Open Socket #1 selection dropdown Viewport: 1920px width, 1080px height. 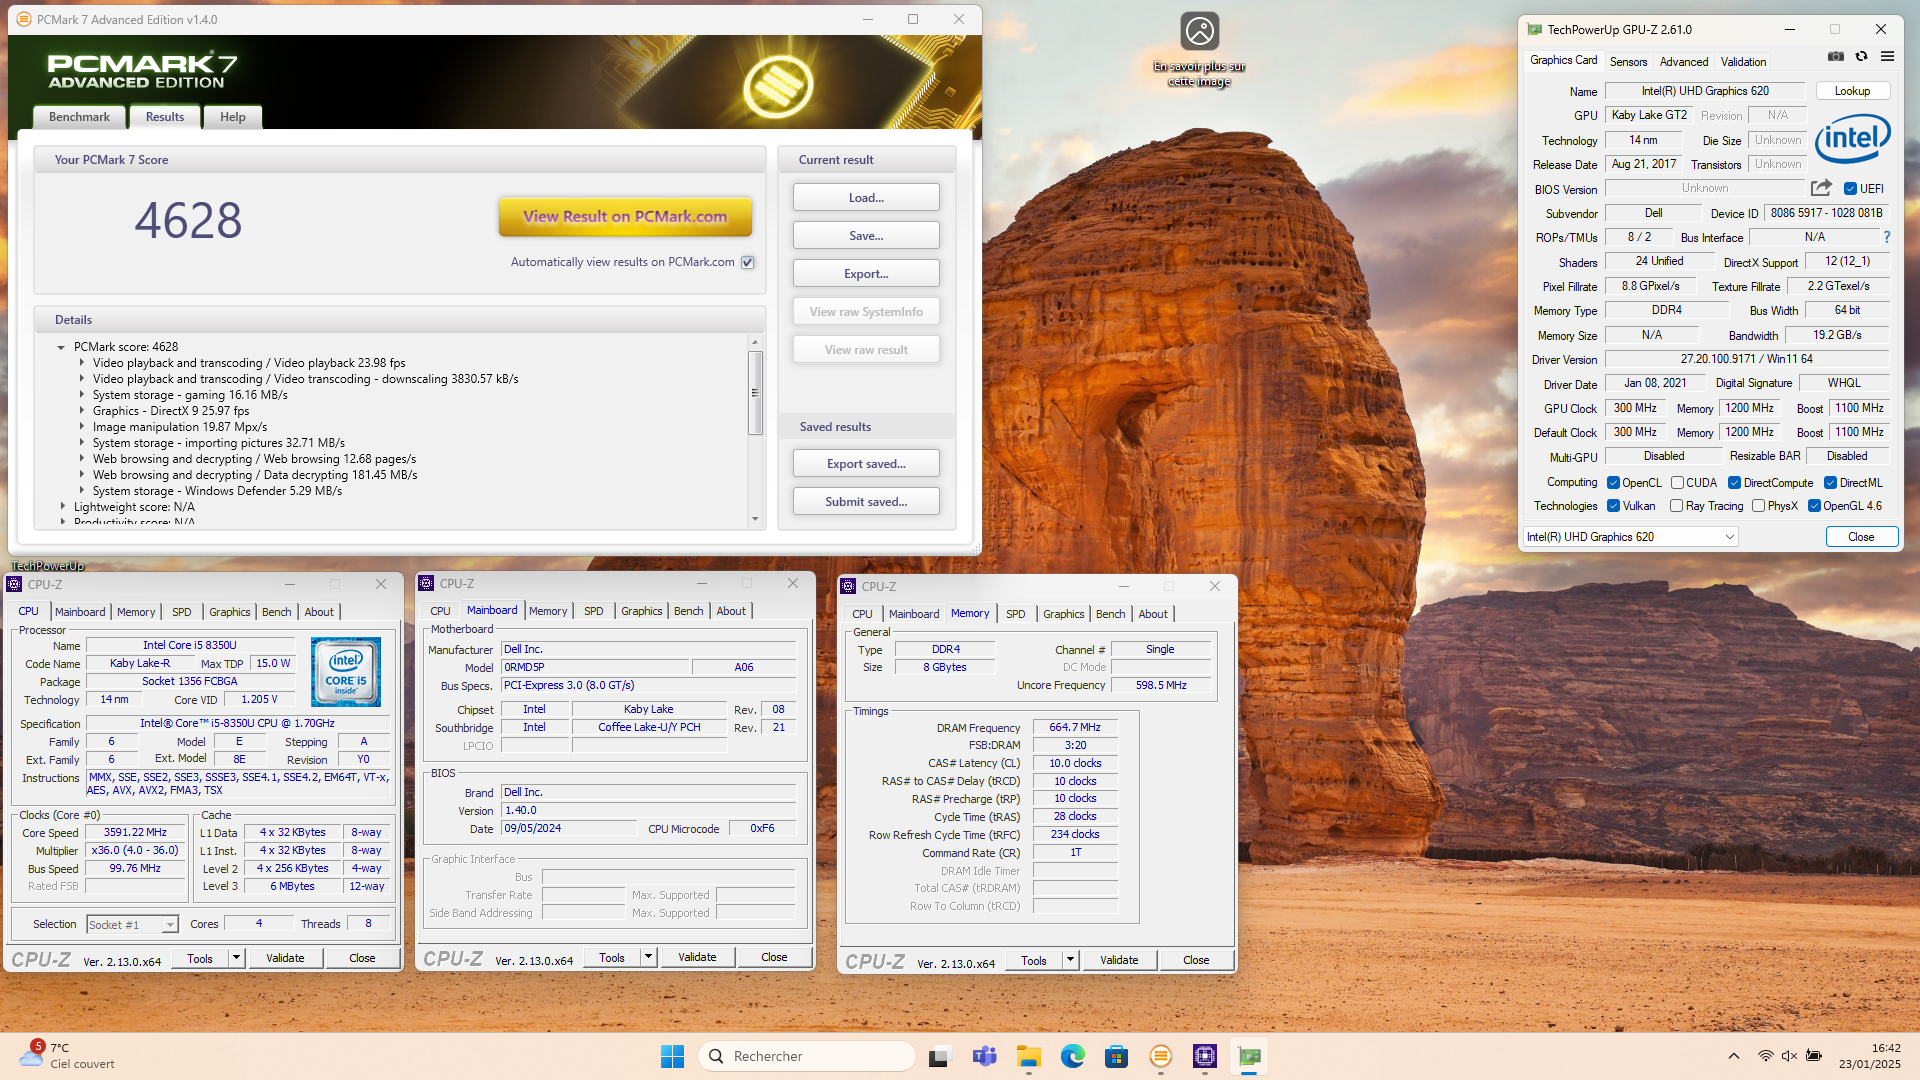pyautogui.click(x=132, y=925)
